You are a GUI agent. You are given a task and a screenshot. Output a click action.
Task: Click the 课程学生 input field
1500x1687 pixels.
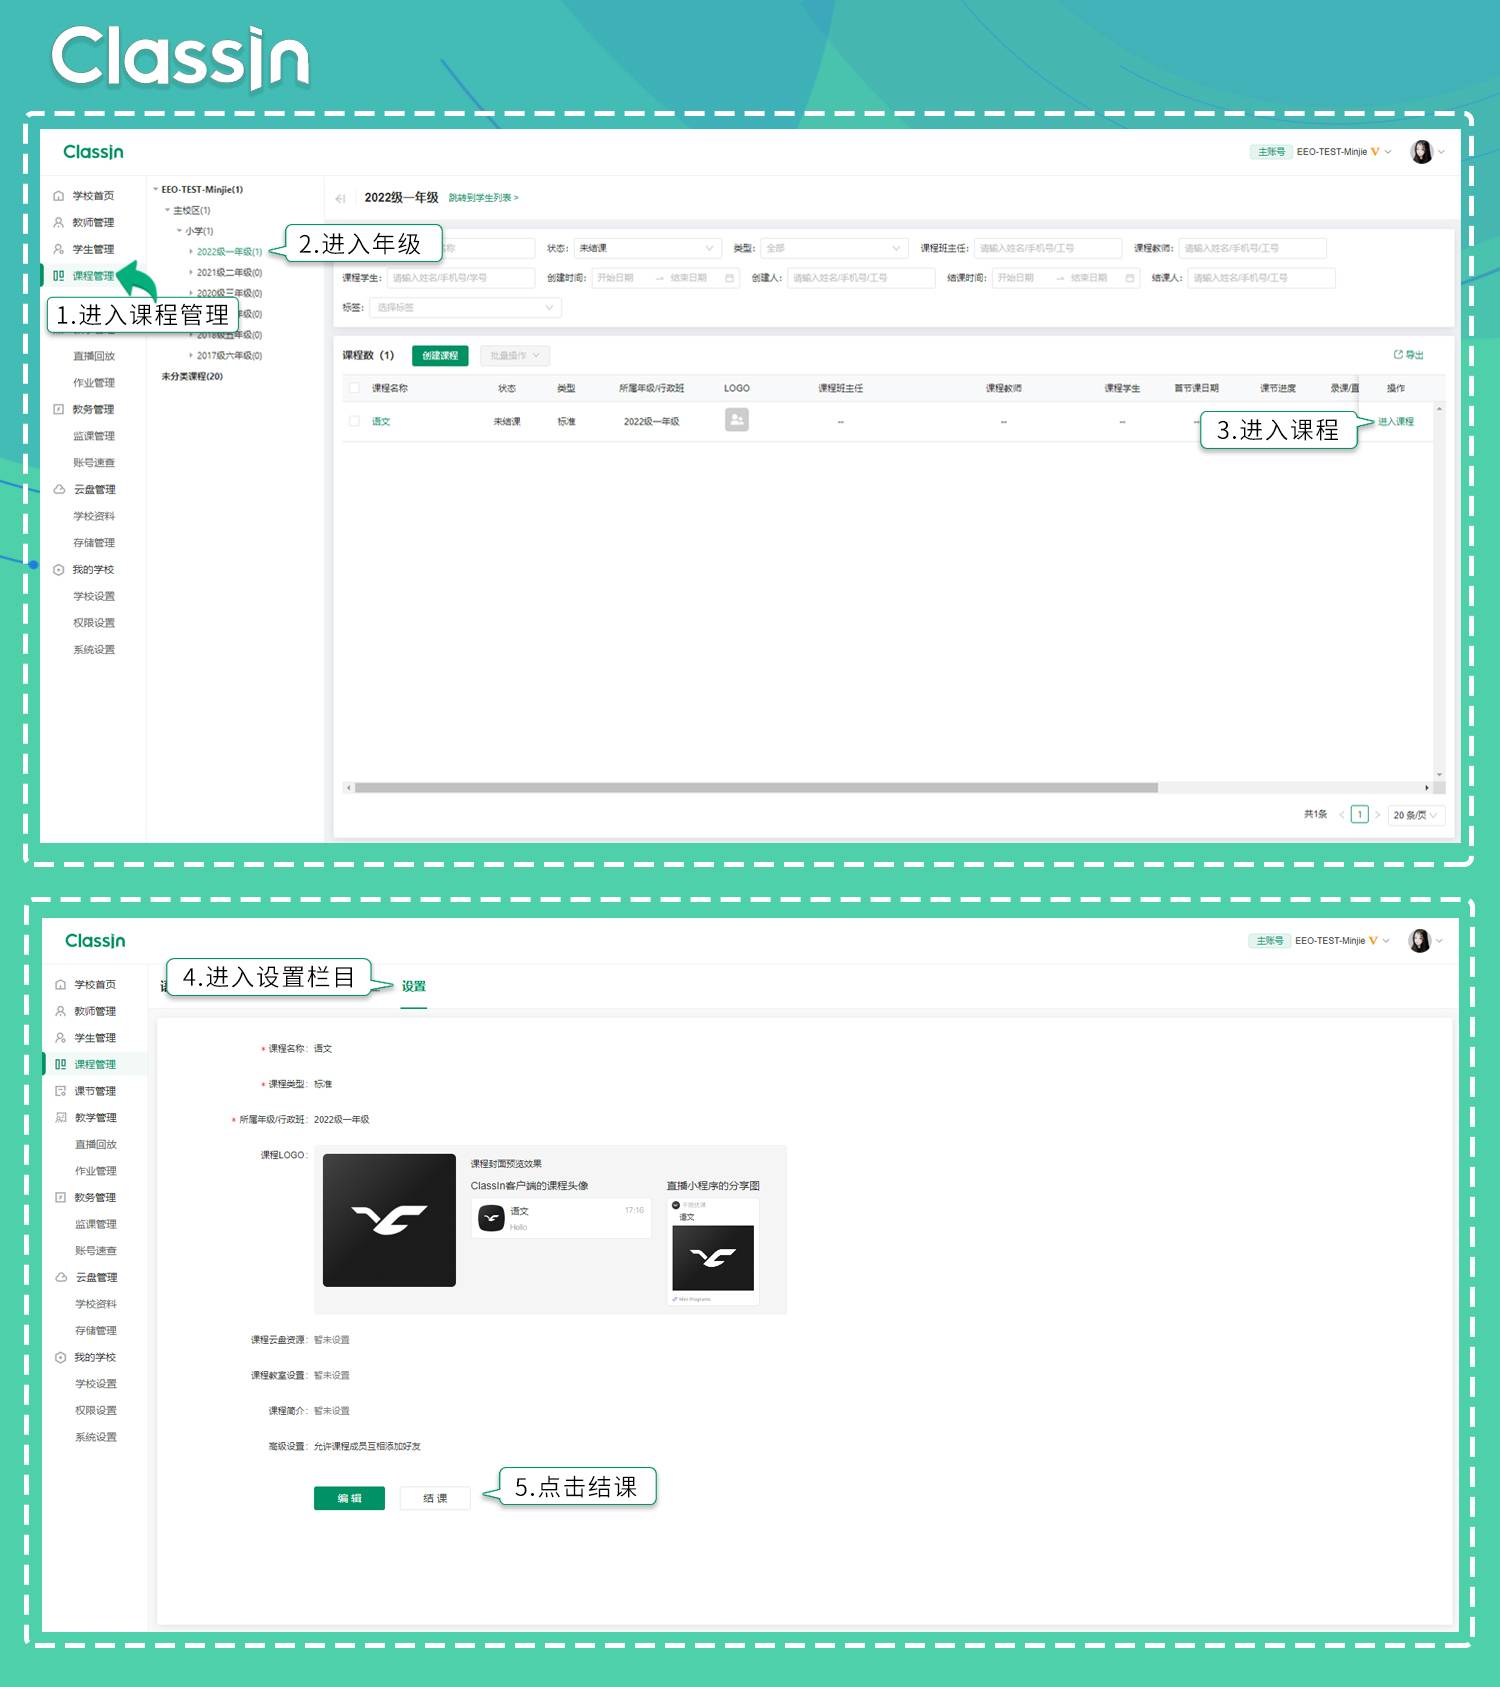tap(461, 278)
